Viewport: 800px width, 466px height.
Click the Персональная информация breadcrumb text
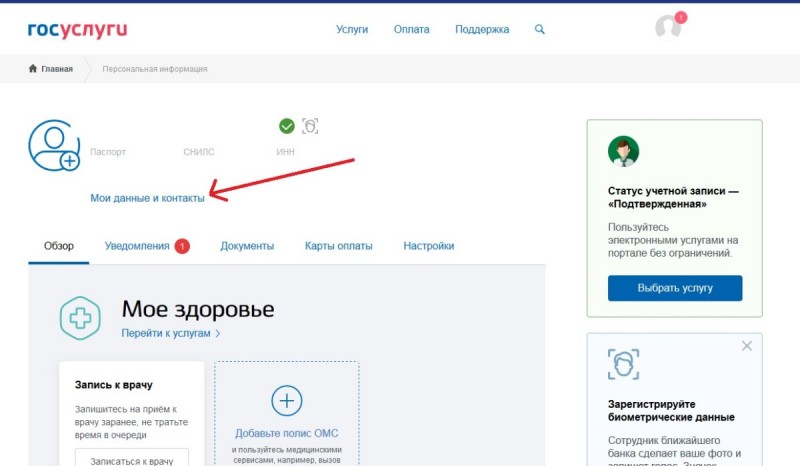pos(155,69)
